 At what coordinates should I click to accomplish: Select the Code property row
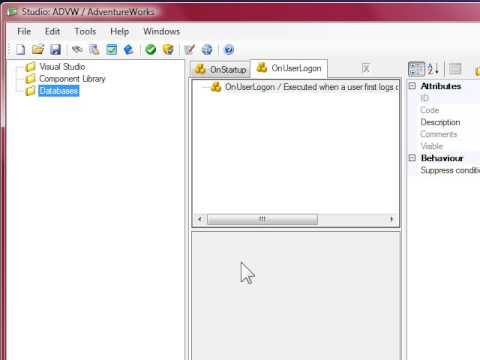(443, 110)
